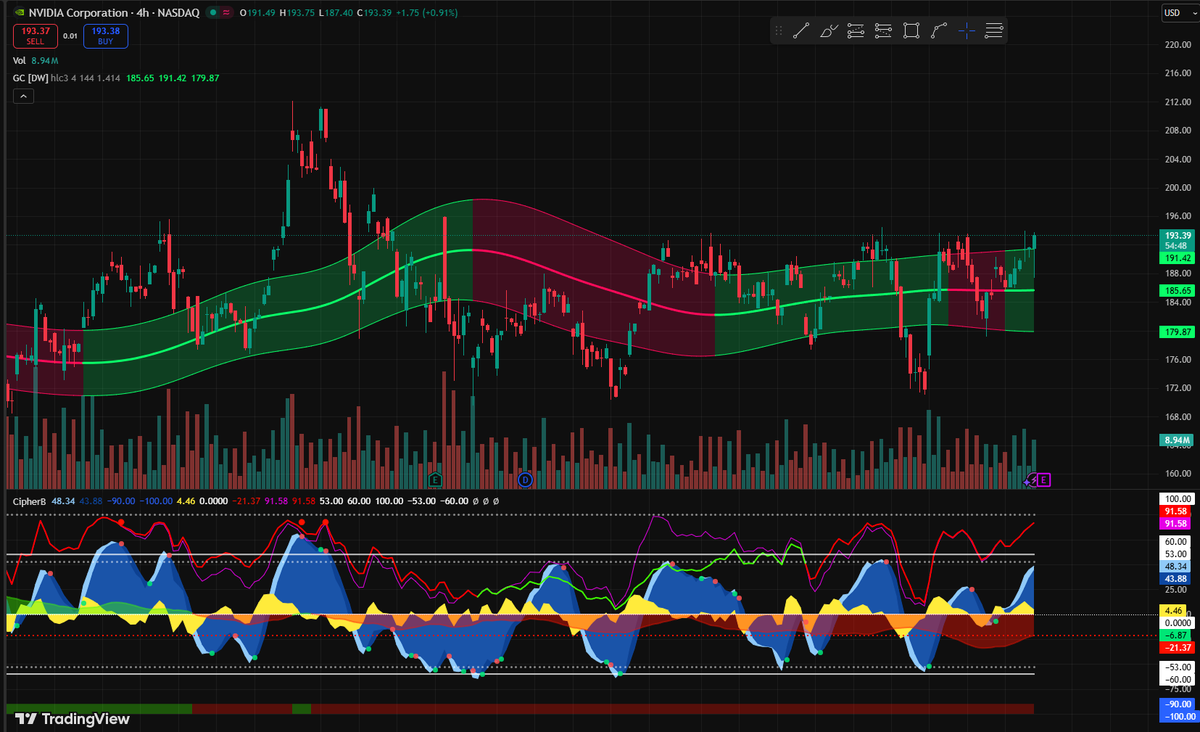
Task: Click the purple upcoming earnings E marker
Action: pyautogui.click(x=1044, y=480)
